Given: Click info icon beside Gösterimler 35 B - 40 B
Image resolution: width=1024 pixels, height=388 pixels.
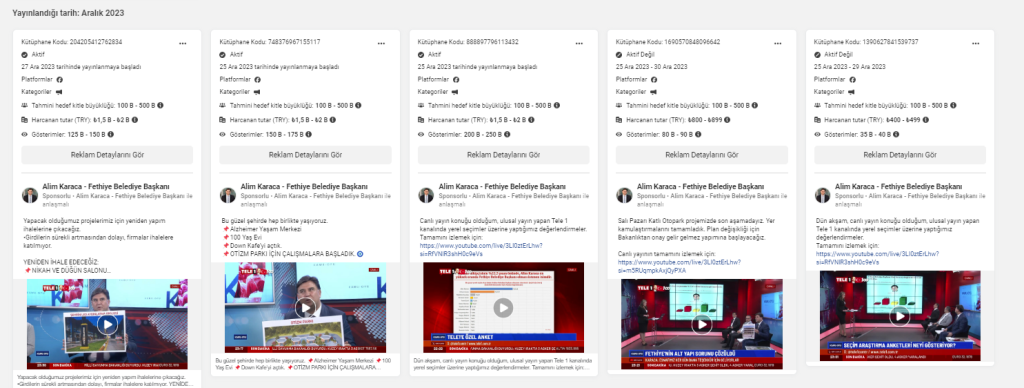Looking at the screenshot, I should click(x=897, y=134).
